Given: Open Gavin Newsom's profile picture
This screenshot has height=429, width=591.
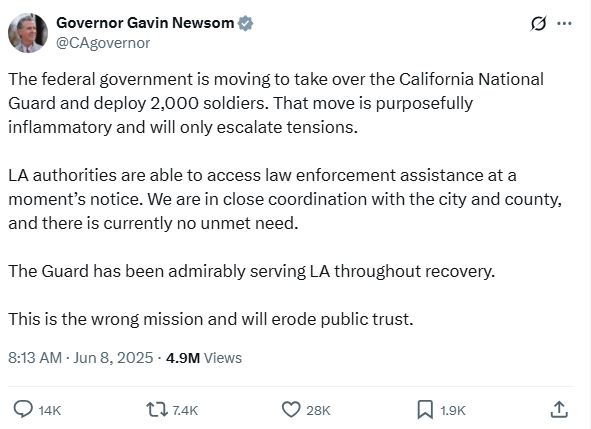Looking at the screenshot, I should 28,33.
